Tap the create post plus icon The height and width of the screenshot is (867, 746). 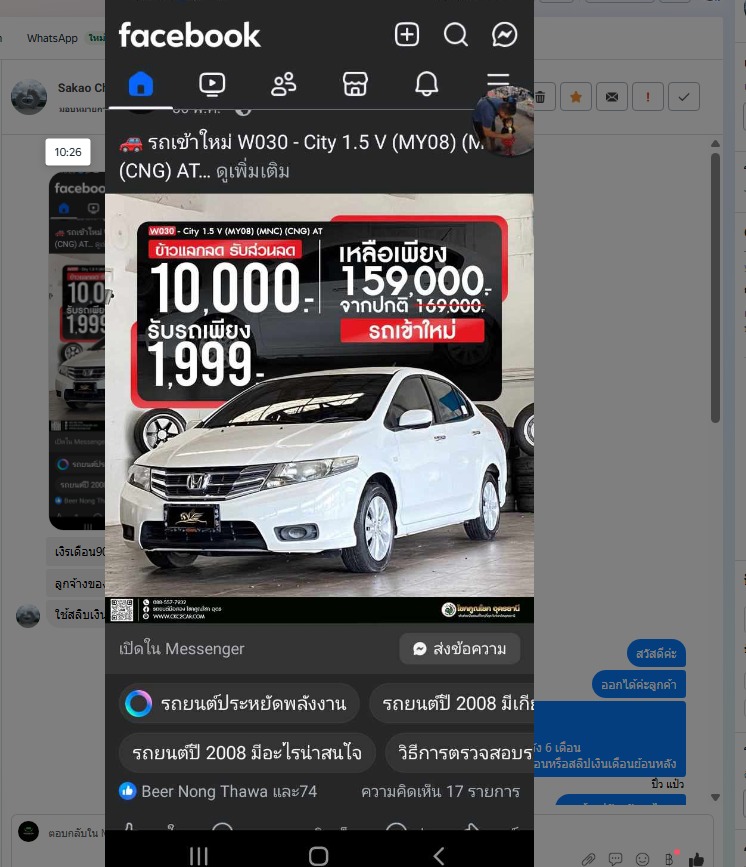click(406, 34)
